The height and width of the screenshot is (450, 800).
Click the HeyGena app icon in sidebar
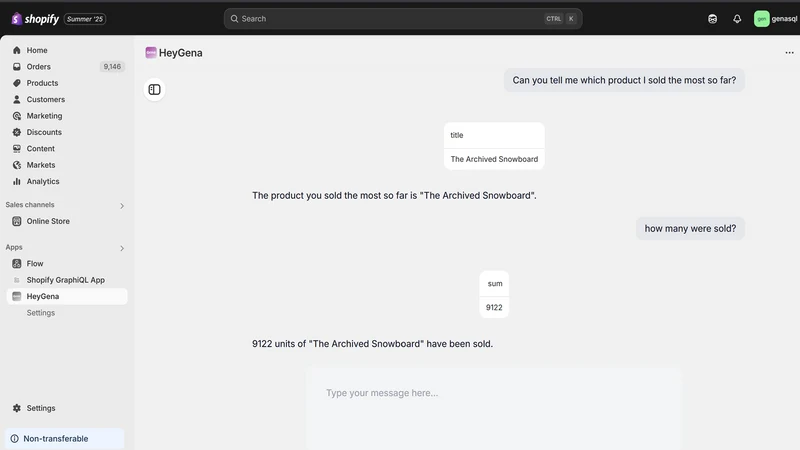[17, 296]
